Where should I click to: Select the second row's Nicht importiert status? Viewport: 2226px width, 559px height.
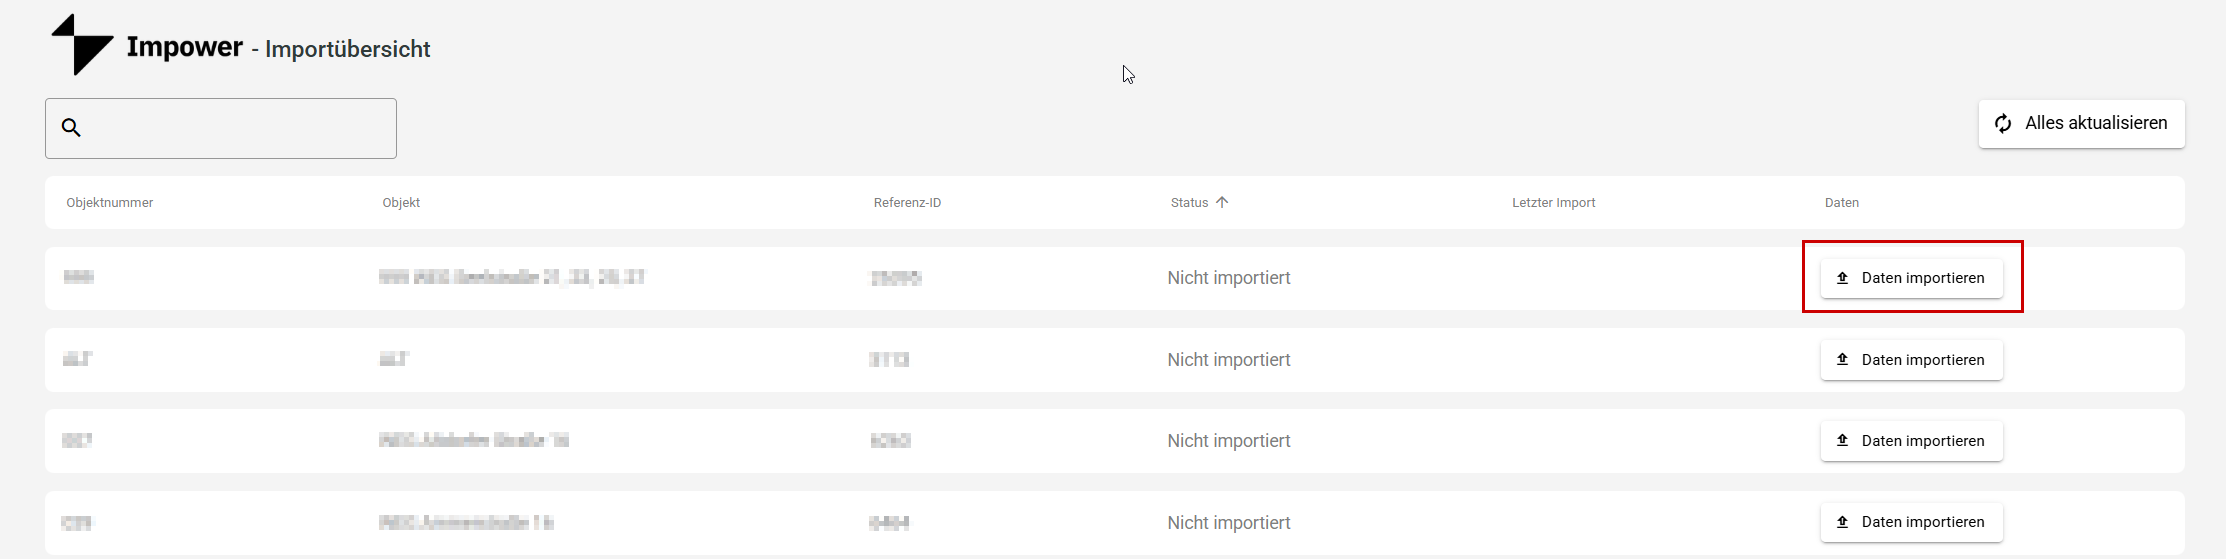pyautogui.click(x=1229, y=360)
